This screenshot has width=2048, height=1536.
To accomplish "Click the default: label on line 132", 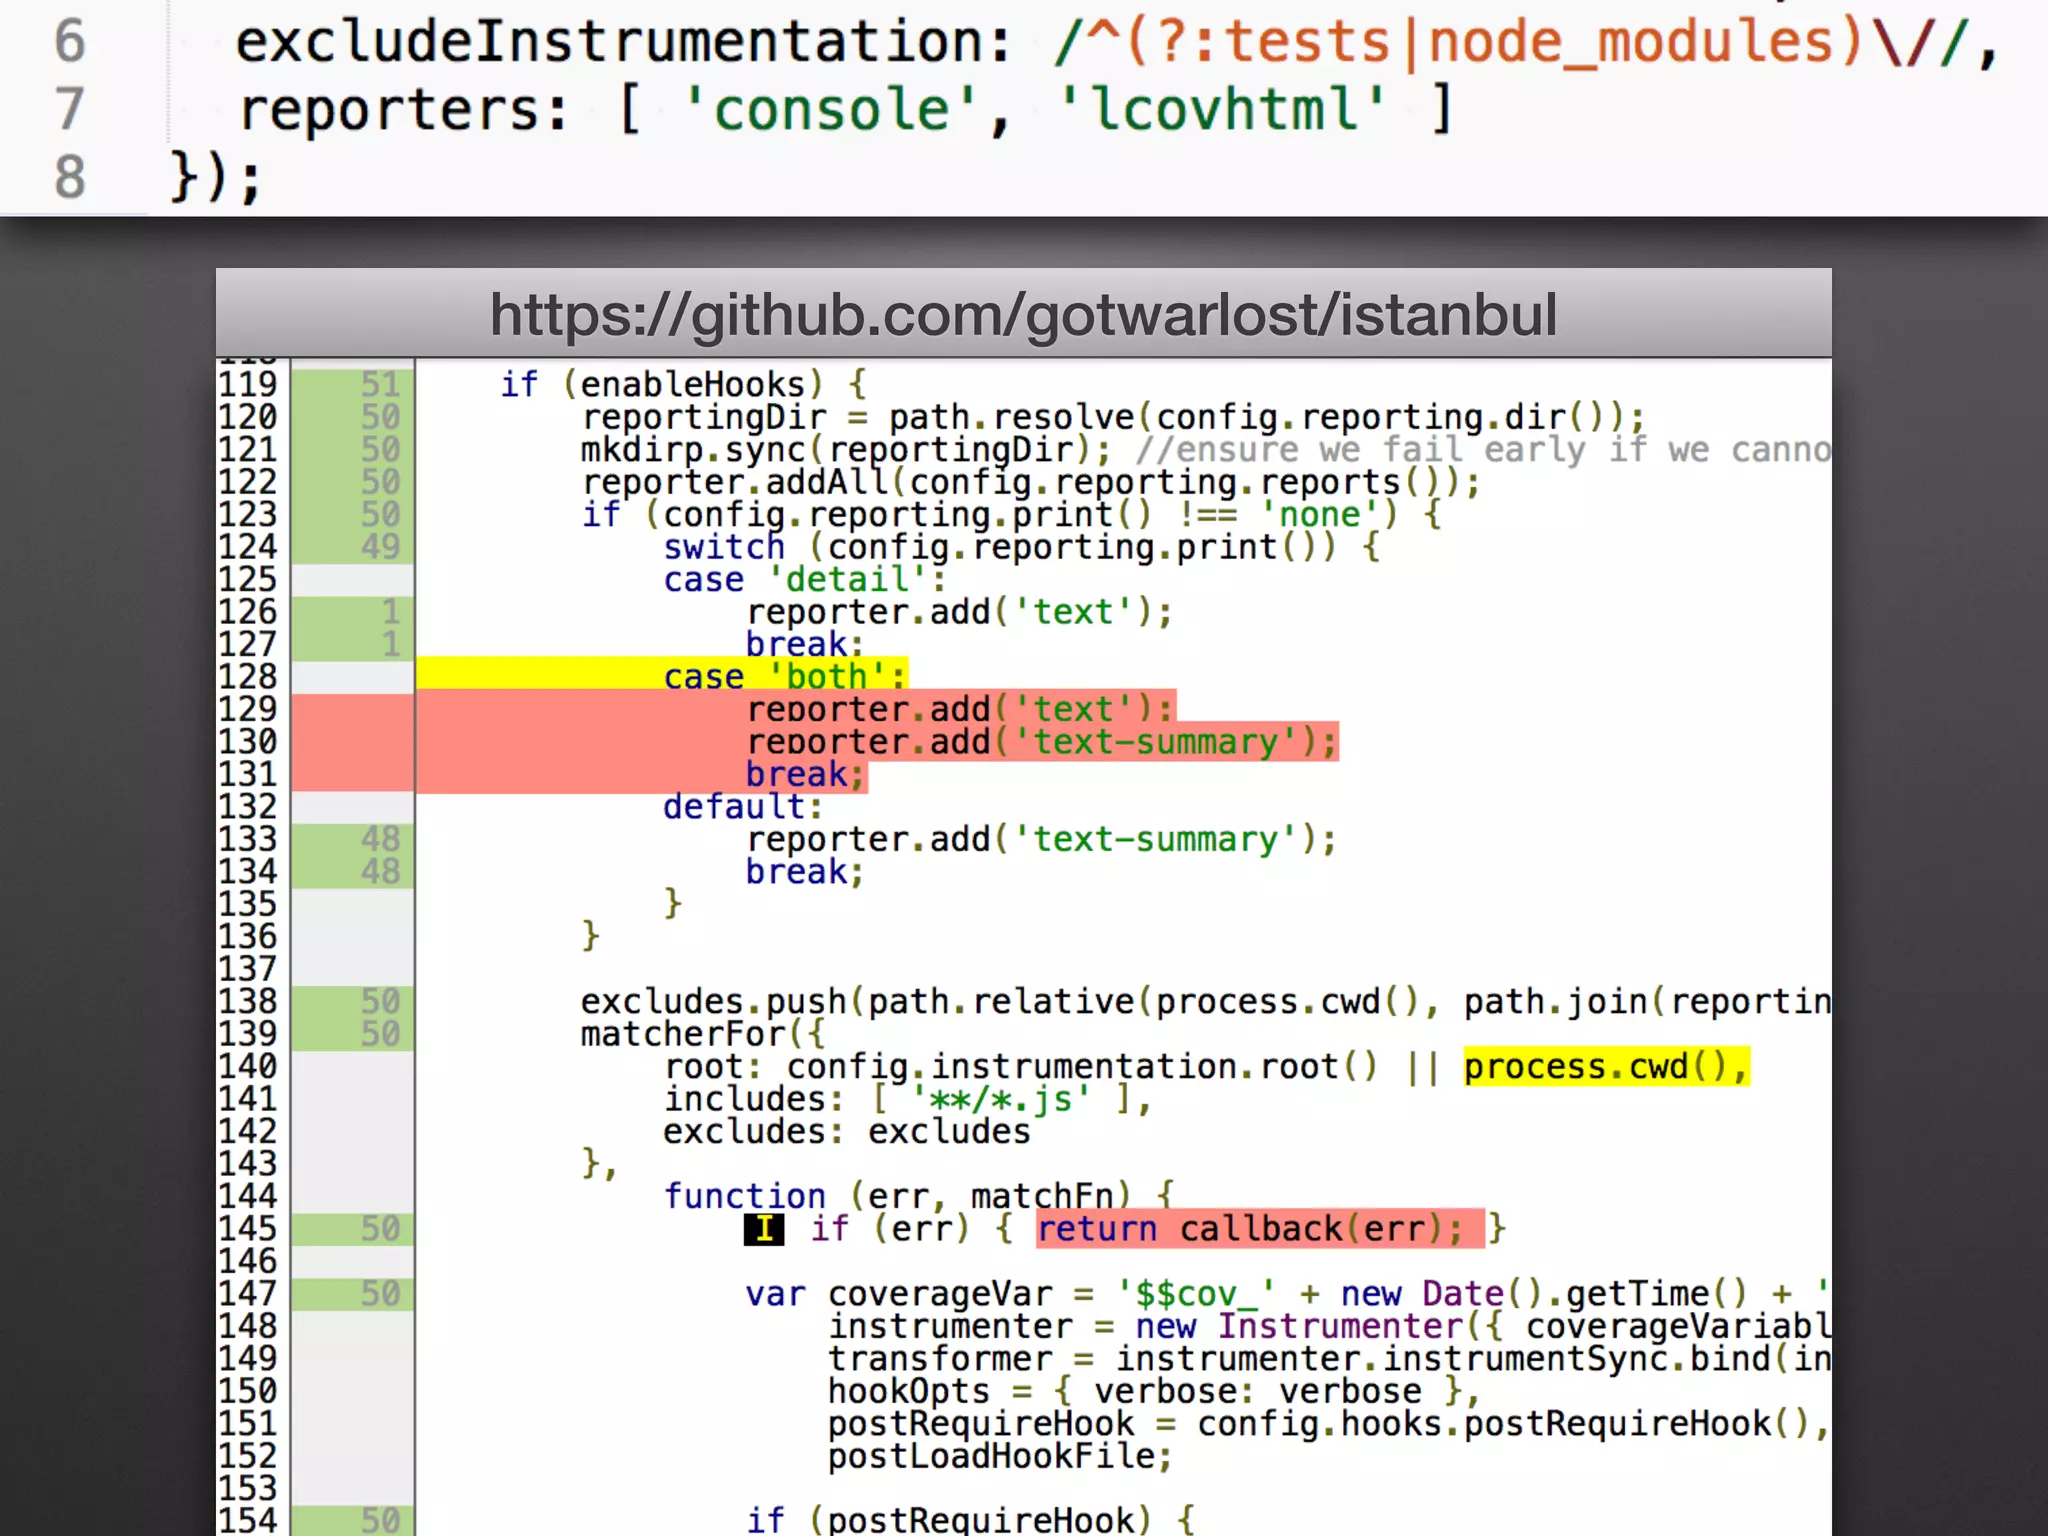I will (743, 807).
